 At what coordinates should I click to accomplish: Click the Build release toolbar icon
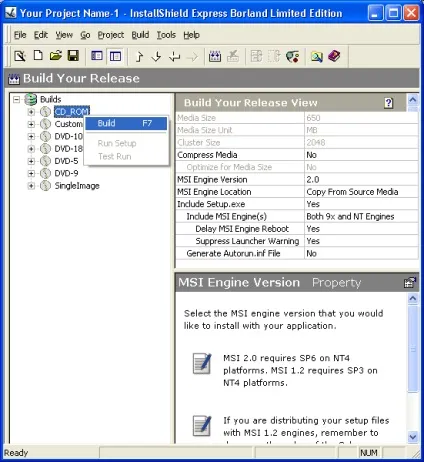point(215,56)
